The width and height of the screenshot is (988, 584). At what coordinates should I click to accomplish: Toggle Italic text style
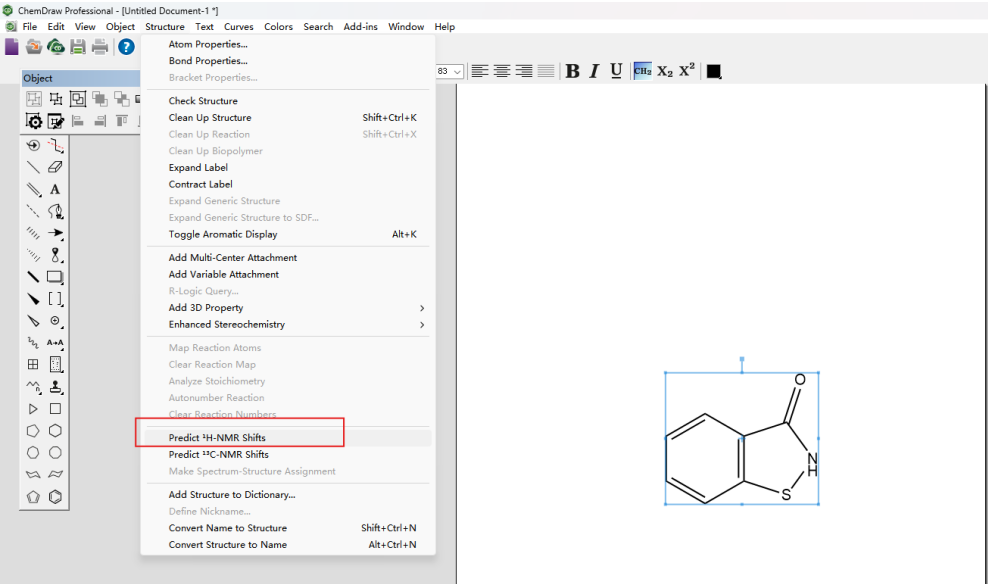coord(594,71)
